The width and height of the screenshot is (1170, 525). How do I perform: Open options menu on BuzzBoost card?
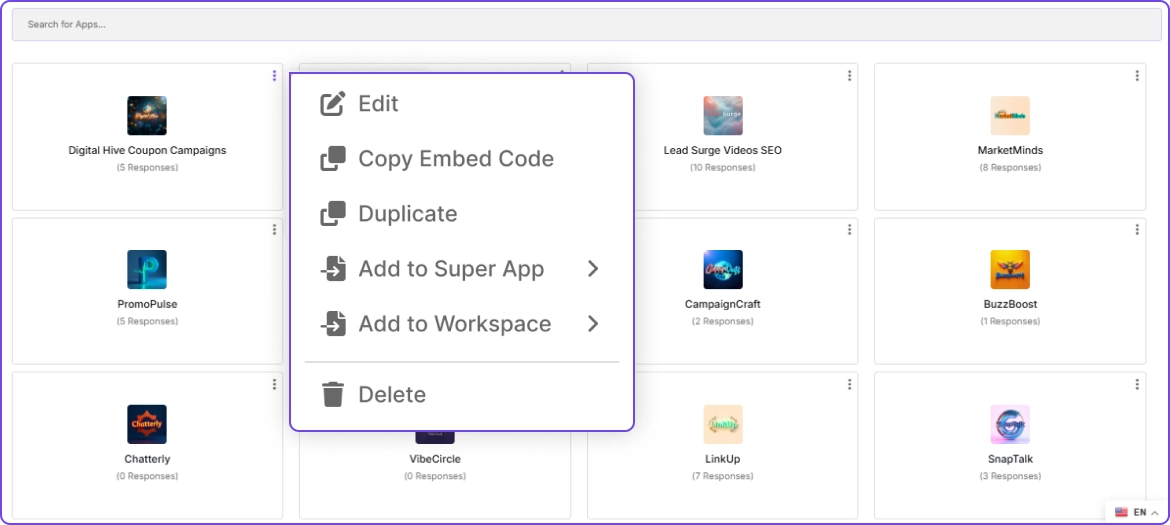click(1137, 230)
